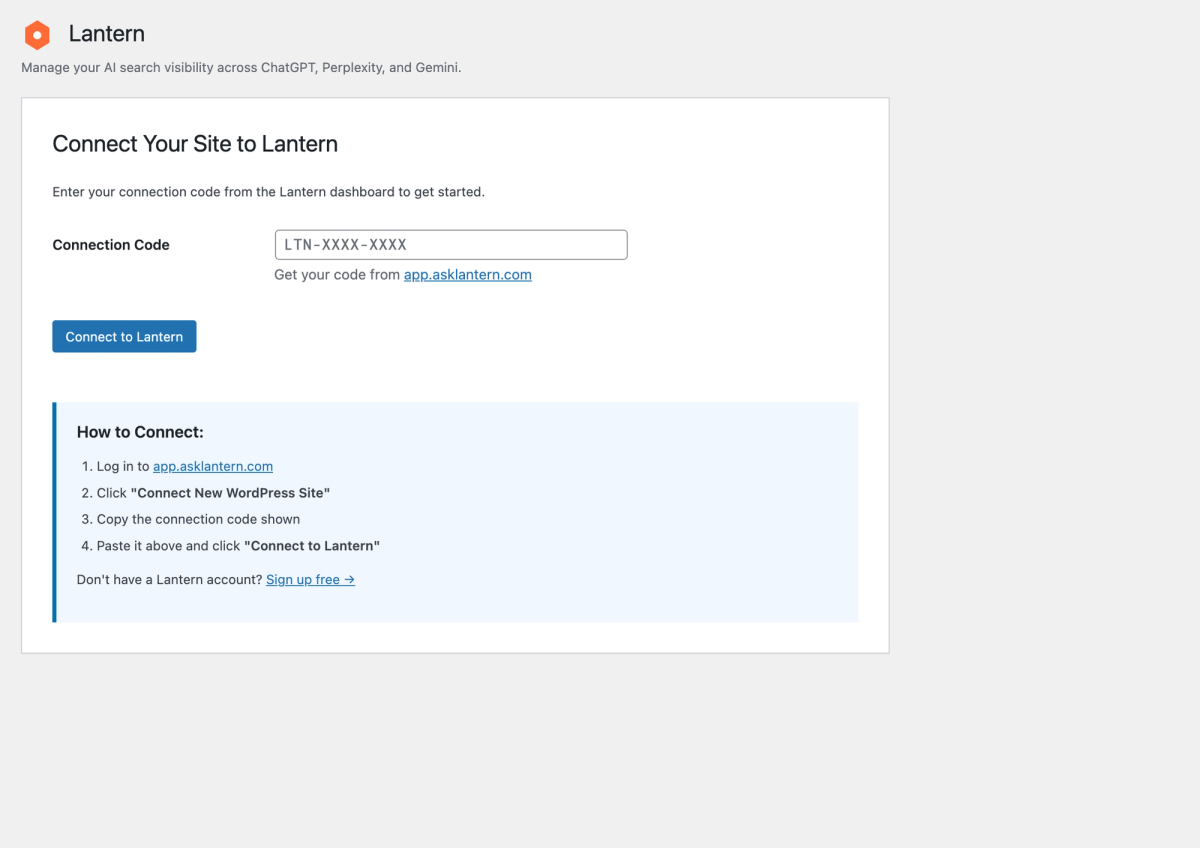Click the Don't have a Lantern account text

pos(168,579)
